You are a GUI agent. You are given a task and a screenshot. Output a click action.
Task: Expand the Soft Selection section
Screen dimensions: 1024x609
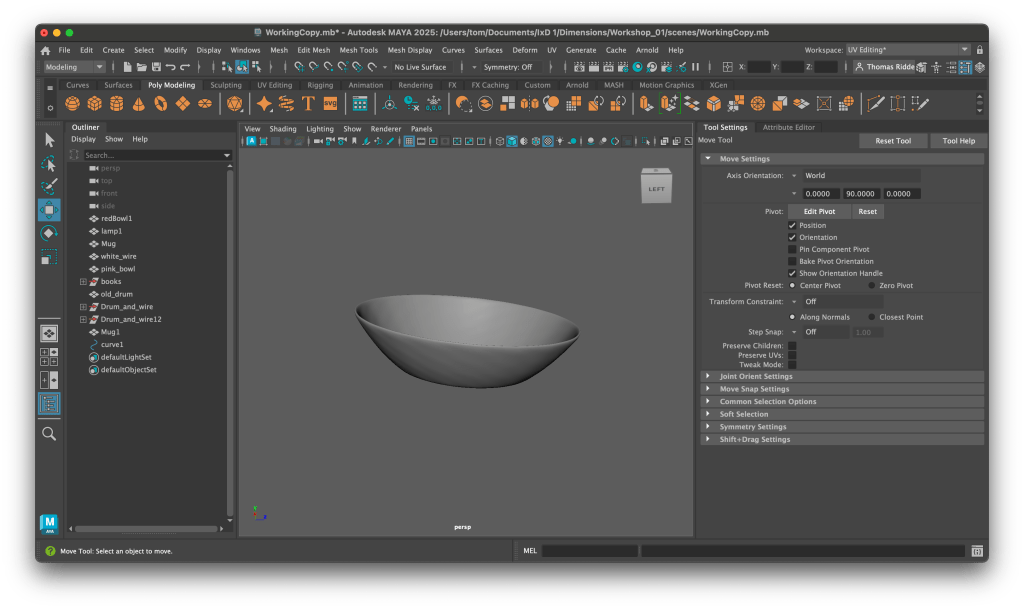(x=744, y=414)
